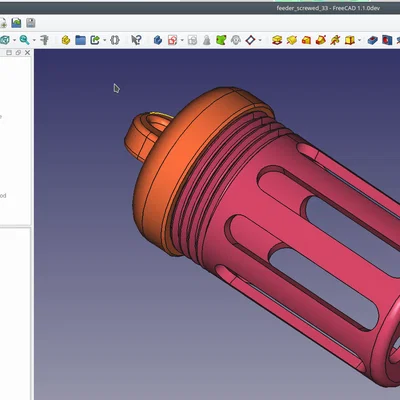Create a new Part with yellow icon
This screenshot has width=400, height=400.
pyautogui.click(x=66, y=40)
